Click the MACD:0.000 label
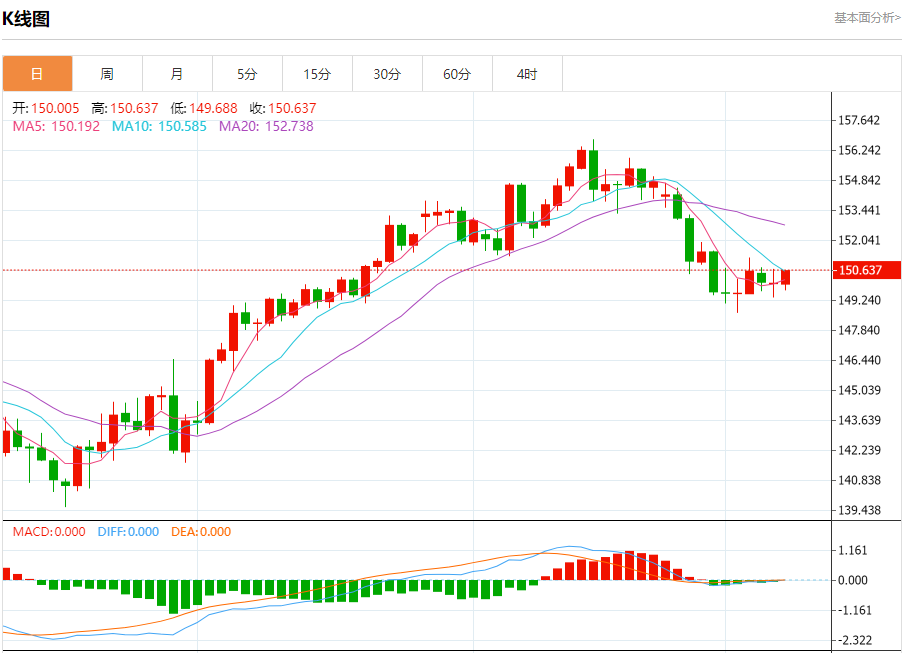The width and height of the screenshot is (907, 653). point(49,532)
